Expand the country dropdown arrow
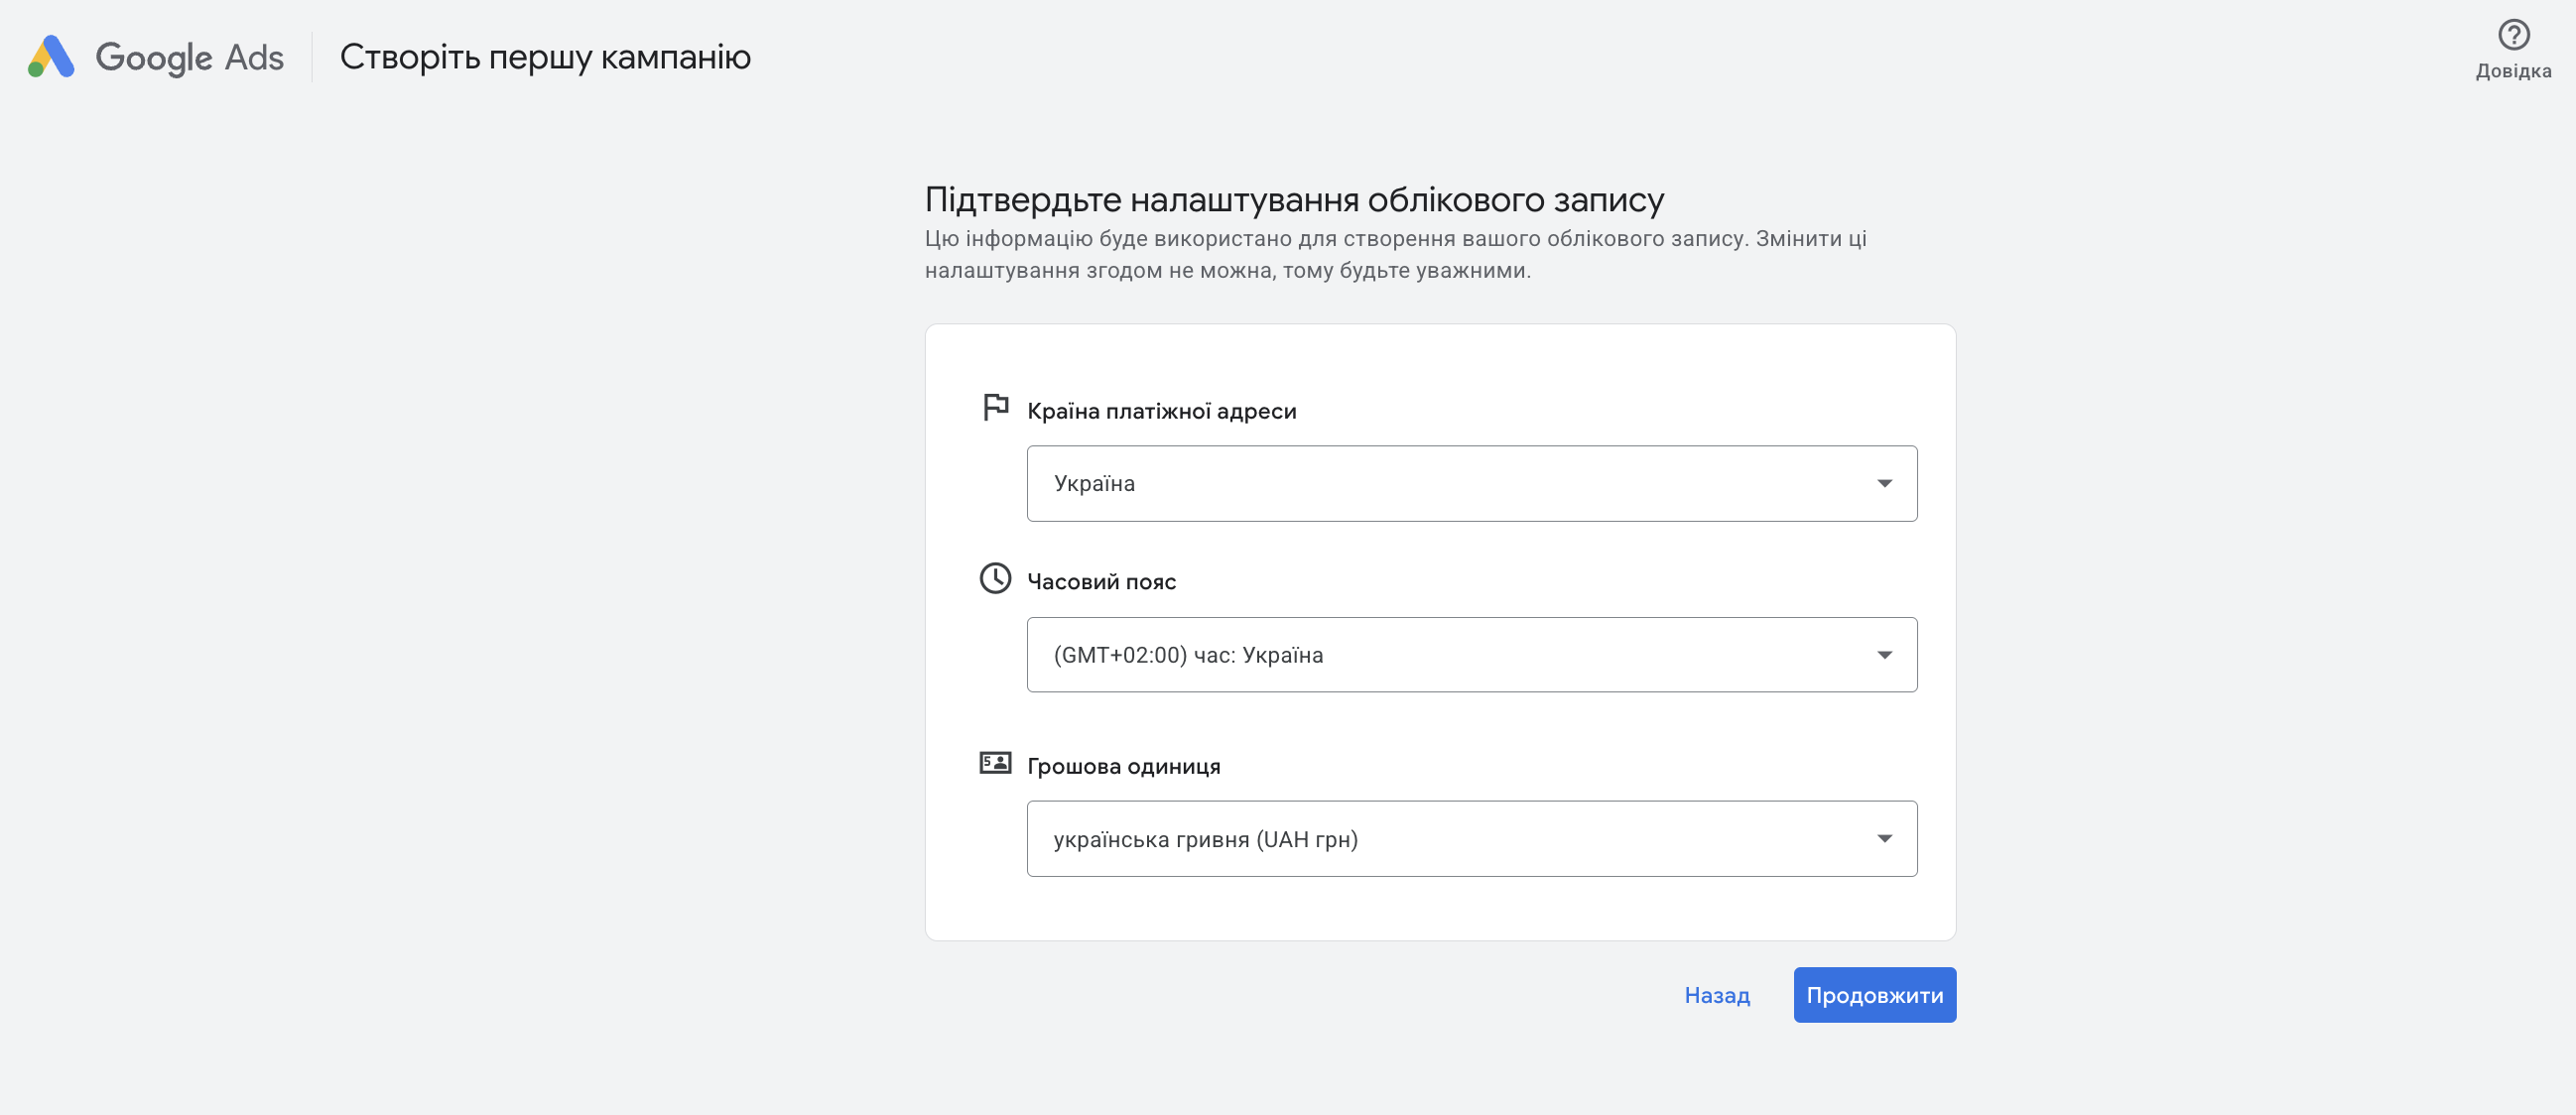 pos(1884,484)
